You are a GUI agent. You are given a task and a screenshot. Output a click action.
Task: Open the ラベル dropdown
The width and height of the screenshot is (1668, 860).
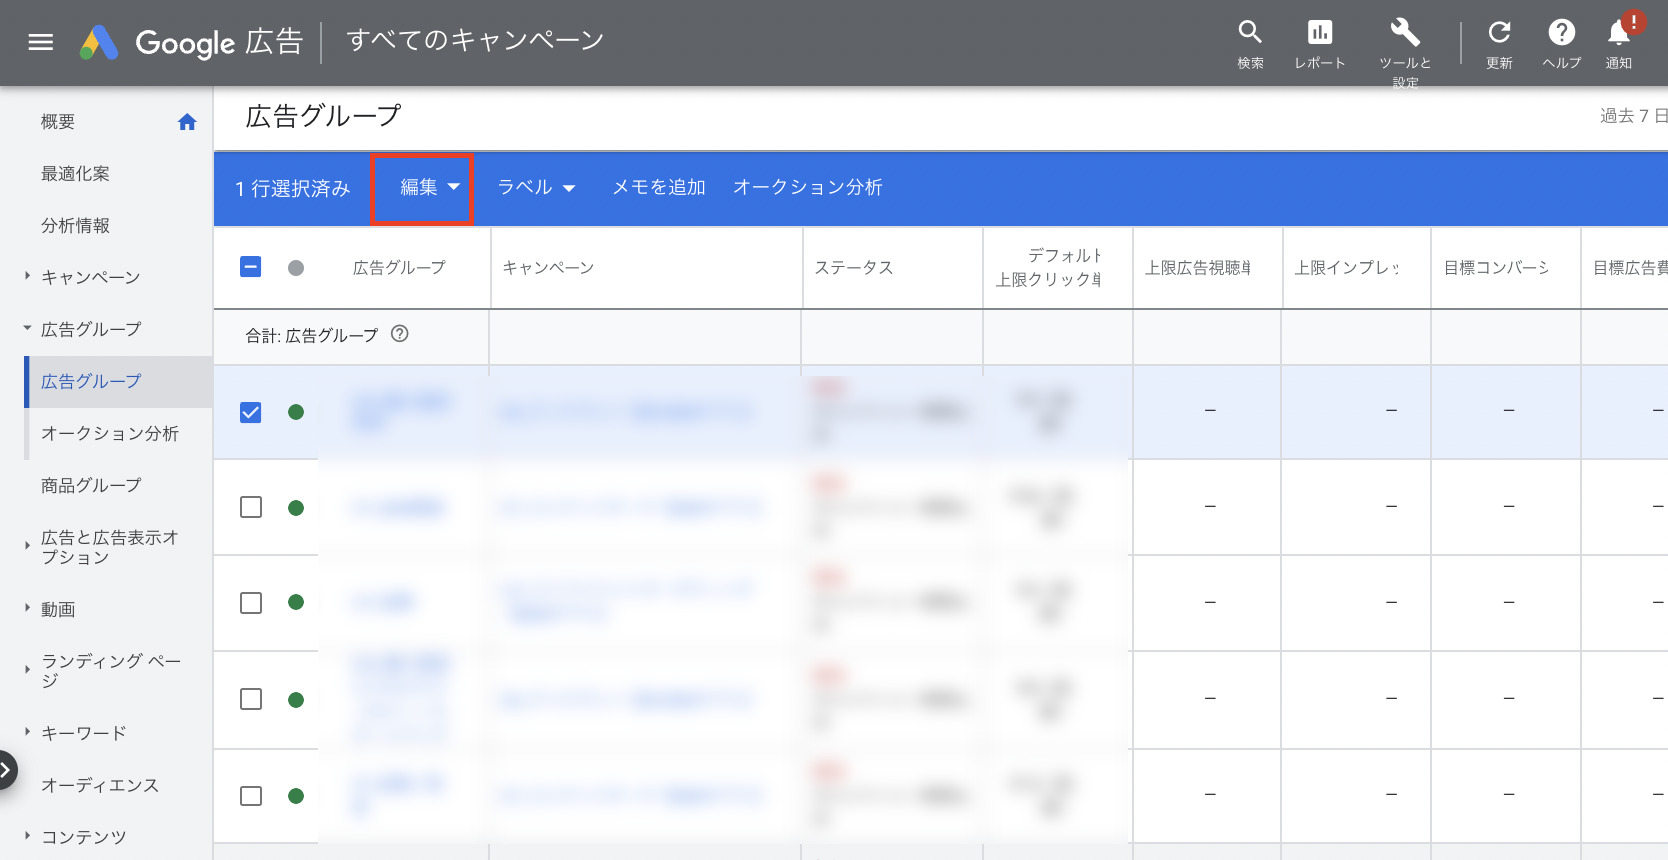point(536,187)
